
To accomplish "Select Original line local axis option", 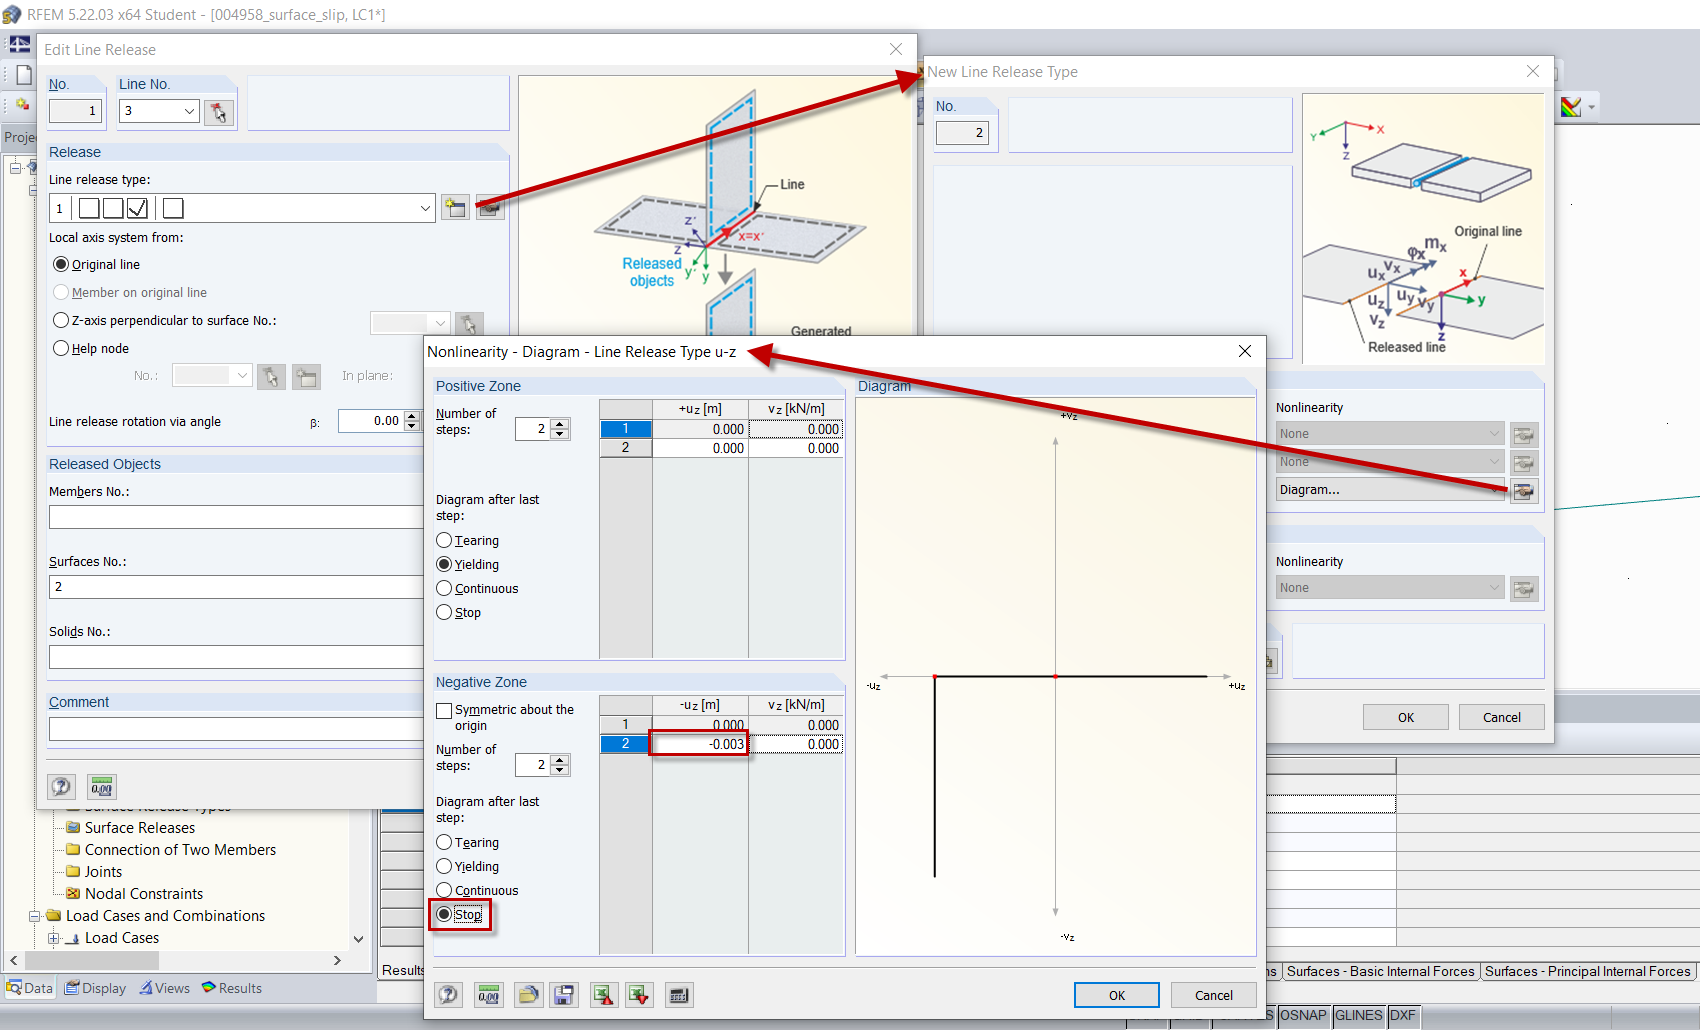I will click(61, 264).
